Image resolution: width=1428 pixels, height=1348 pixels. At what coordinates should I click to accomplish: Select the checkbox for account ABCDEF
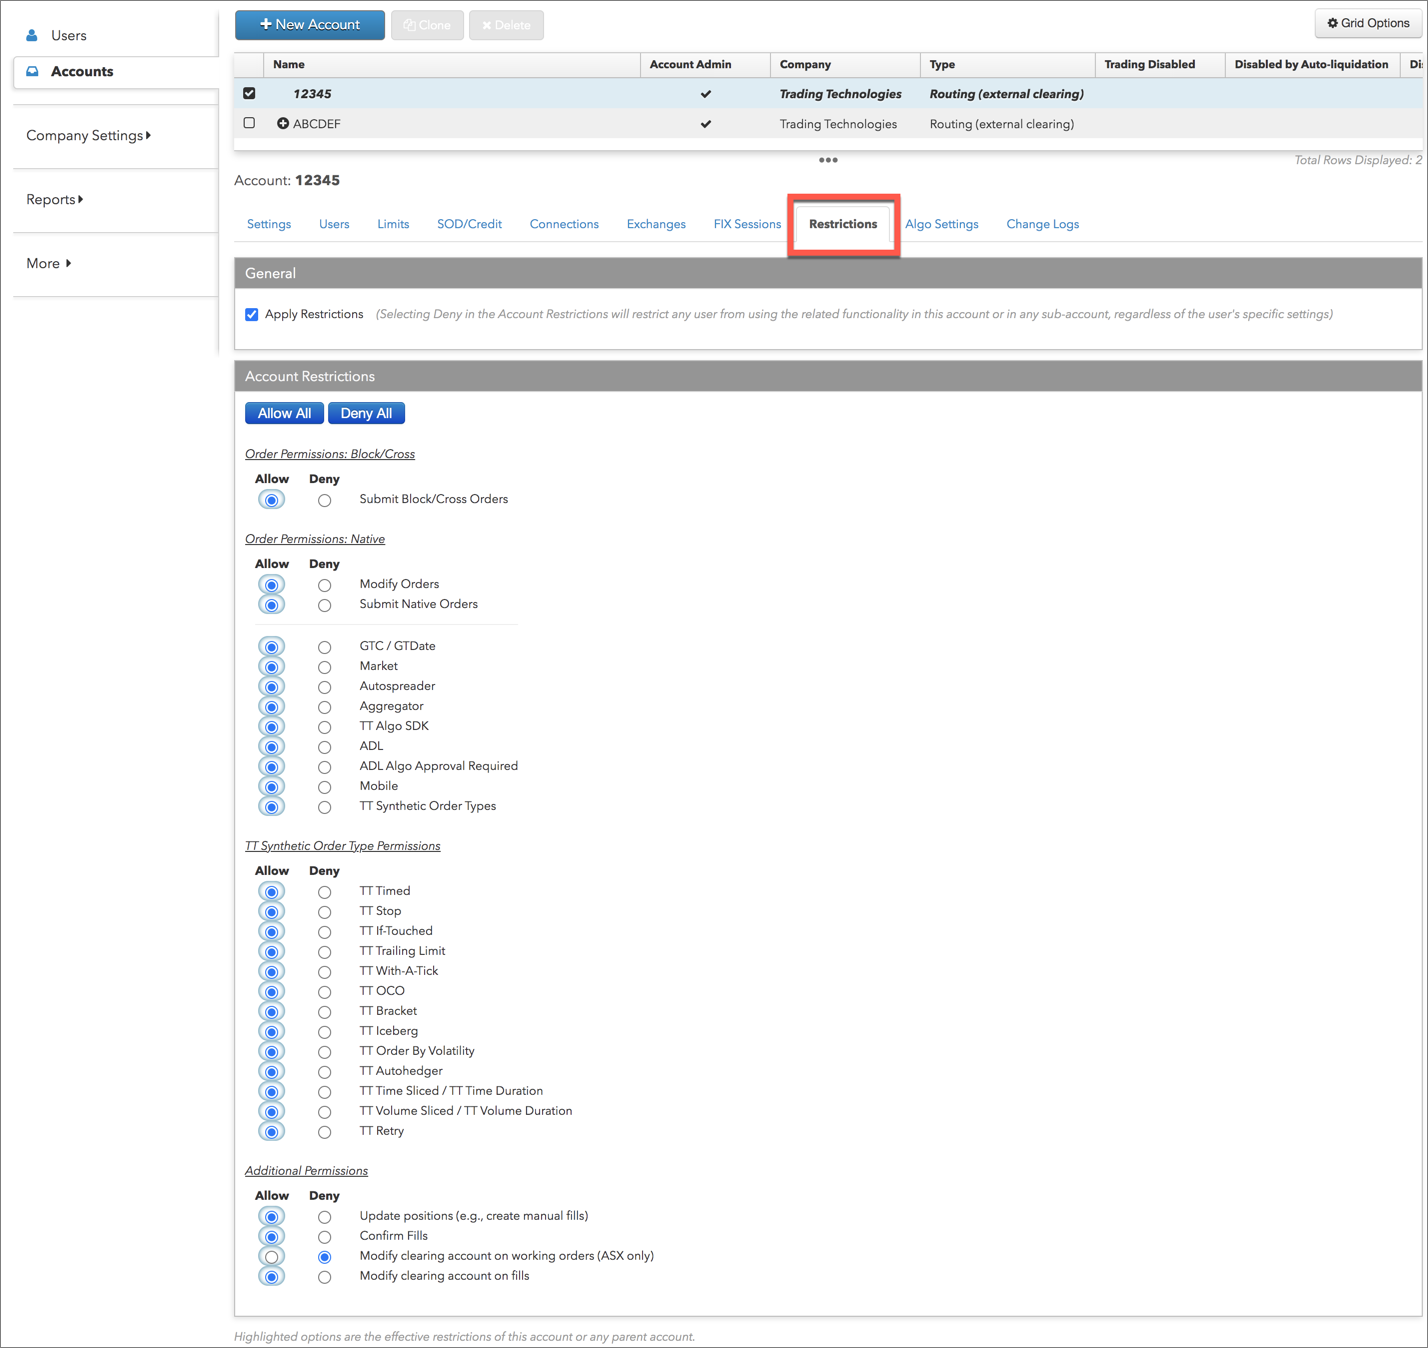click(x=250, y=123)
